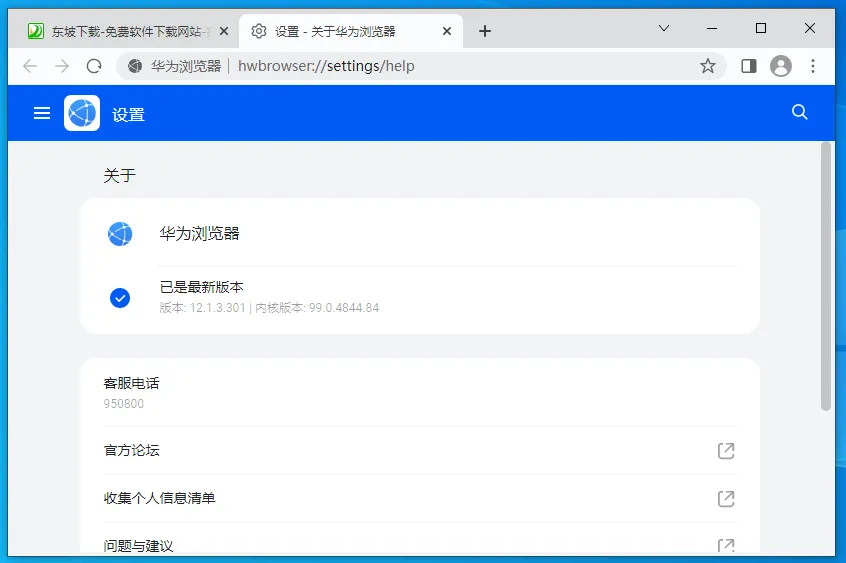Click the 收集个人信息清单 row label
The height and width of the screenshot is (563, 846).
160,498
